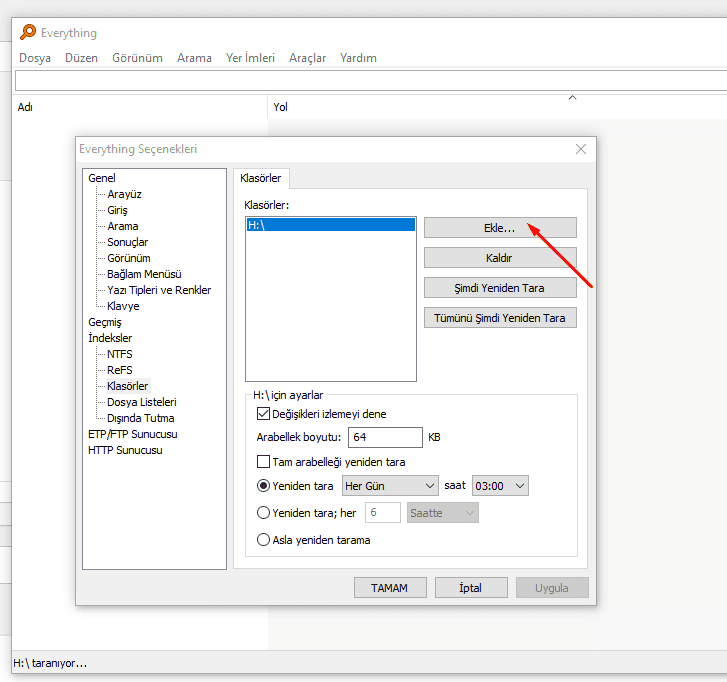Select ETP/FTP Sunucusu in the tree
The image size is (727, 682).
[x=133, y=434]
